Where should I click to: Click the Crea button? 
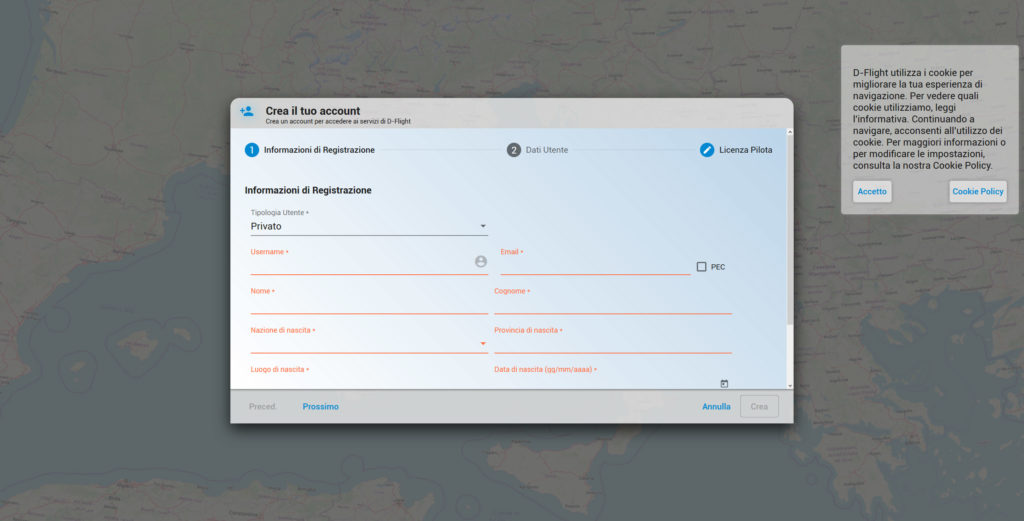(759, 407)
